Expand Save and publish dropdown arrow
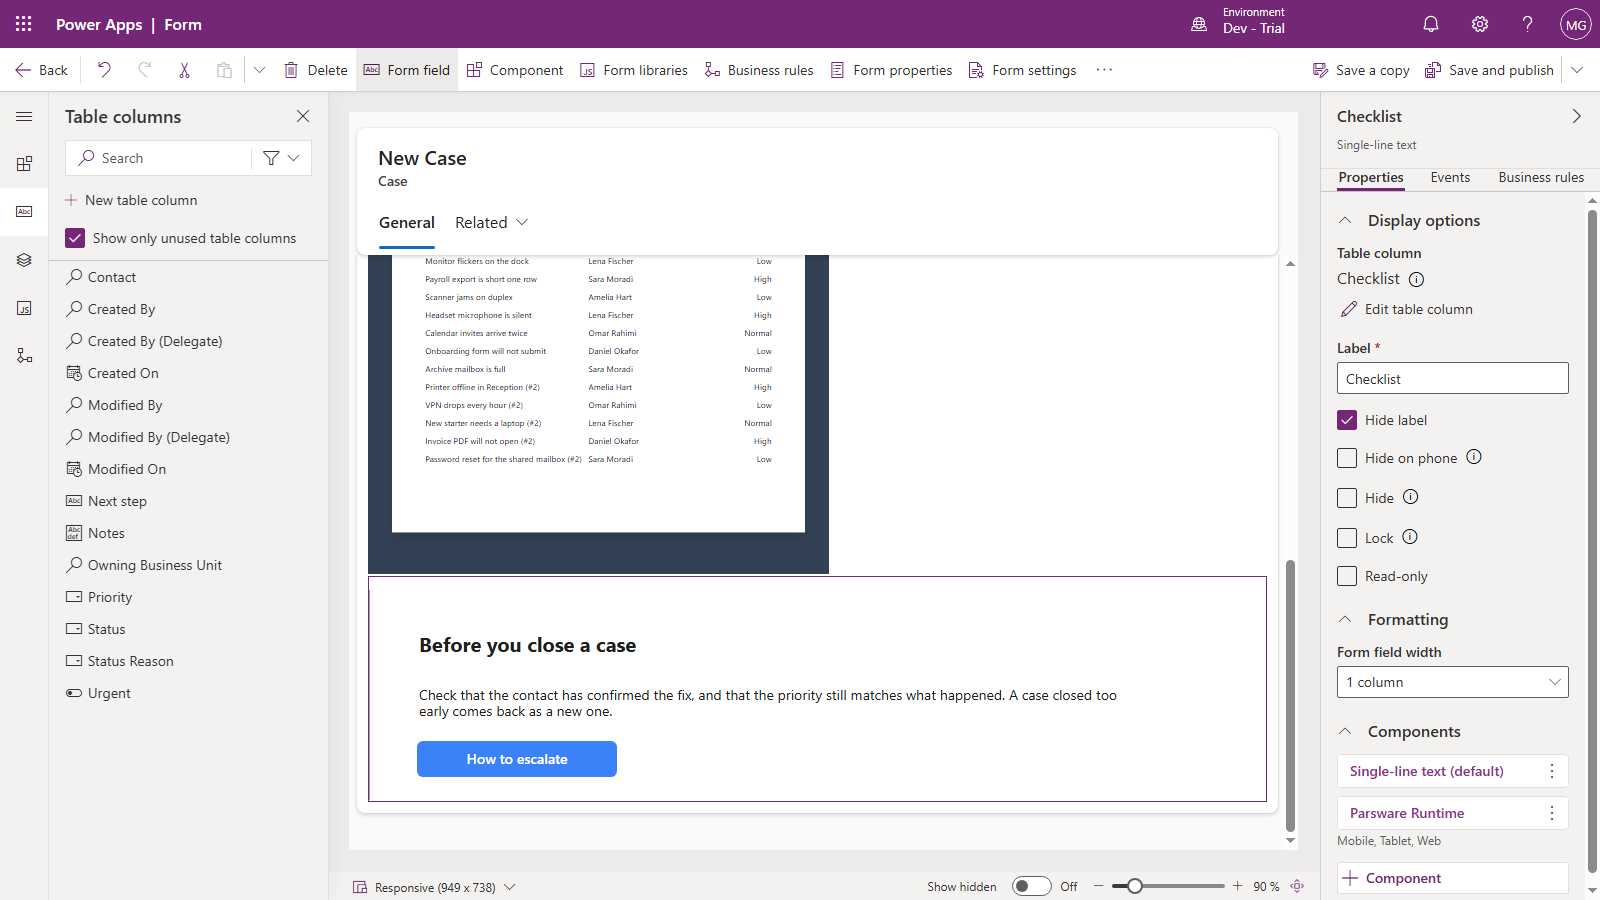1600x900 pixels. [x=1577, y=70]
